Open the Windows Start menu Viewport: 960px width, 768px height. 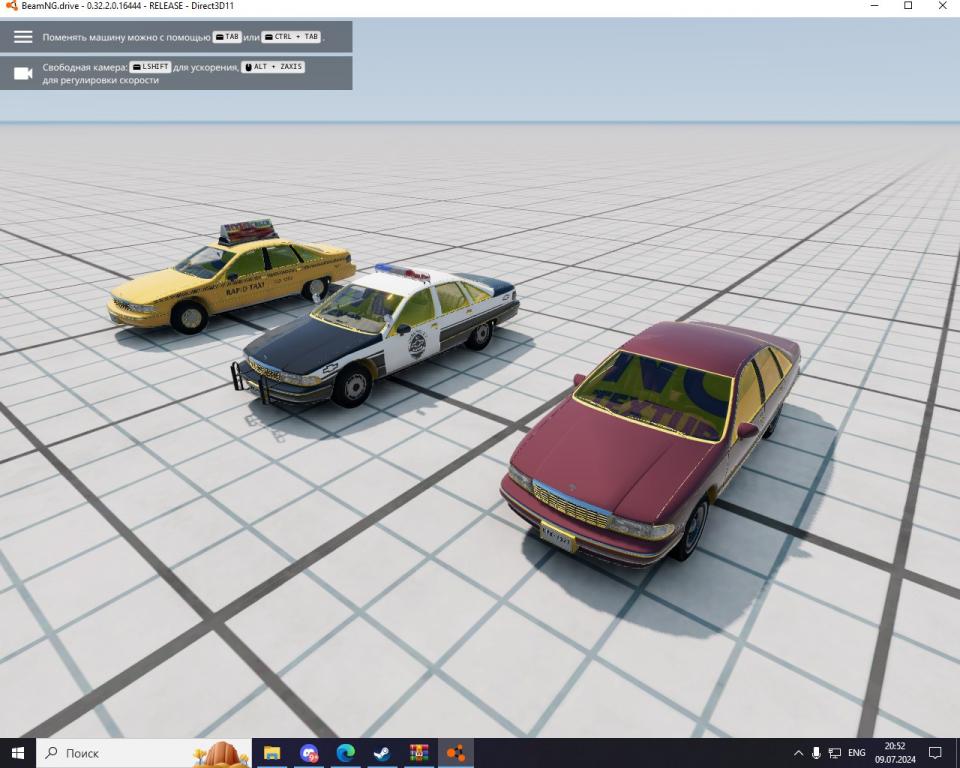17,753
